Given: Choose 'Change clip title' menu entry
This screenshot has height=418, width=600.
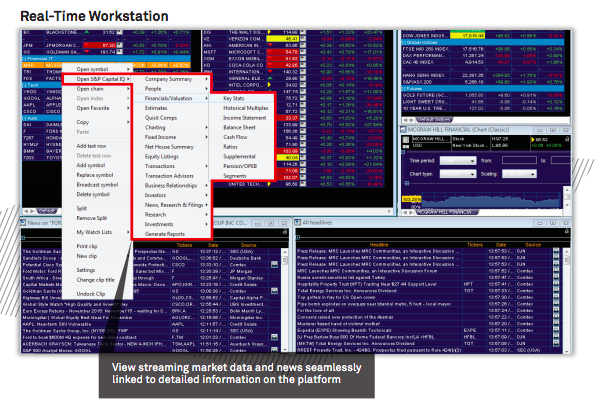Looking at the screenshot, I should pyautogui.click(x=97, y=280).
